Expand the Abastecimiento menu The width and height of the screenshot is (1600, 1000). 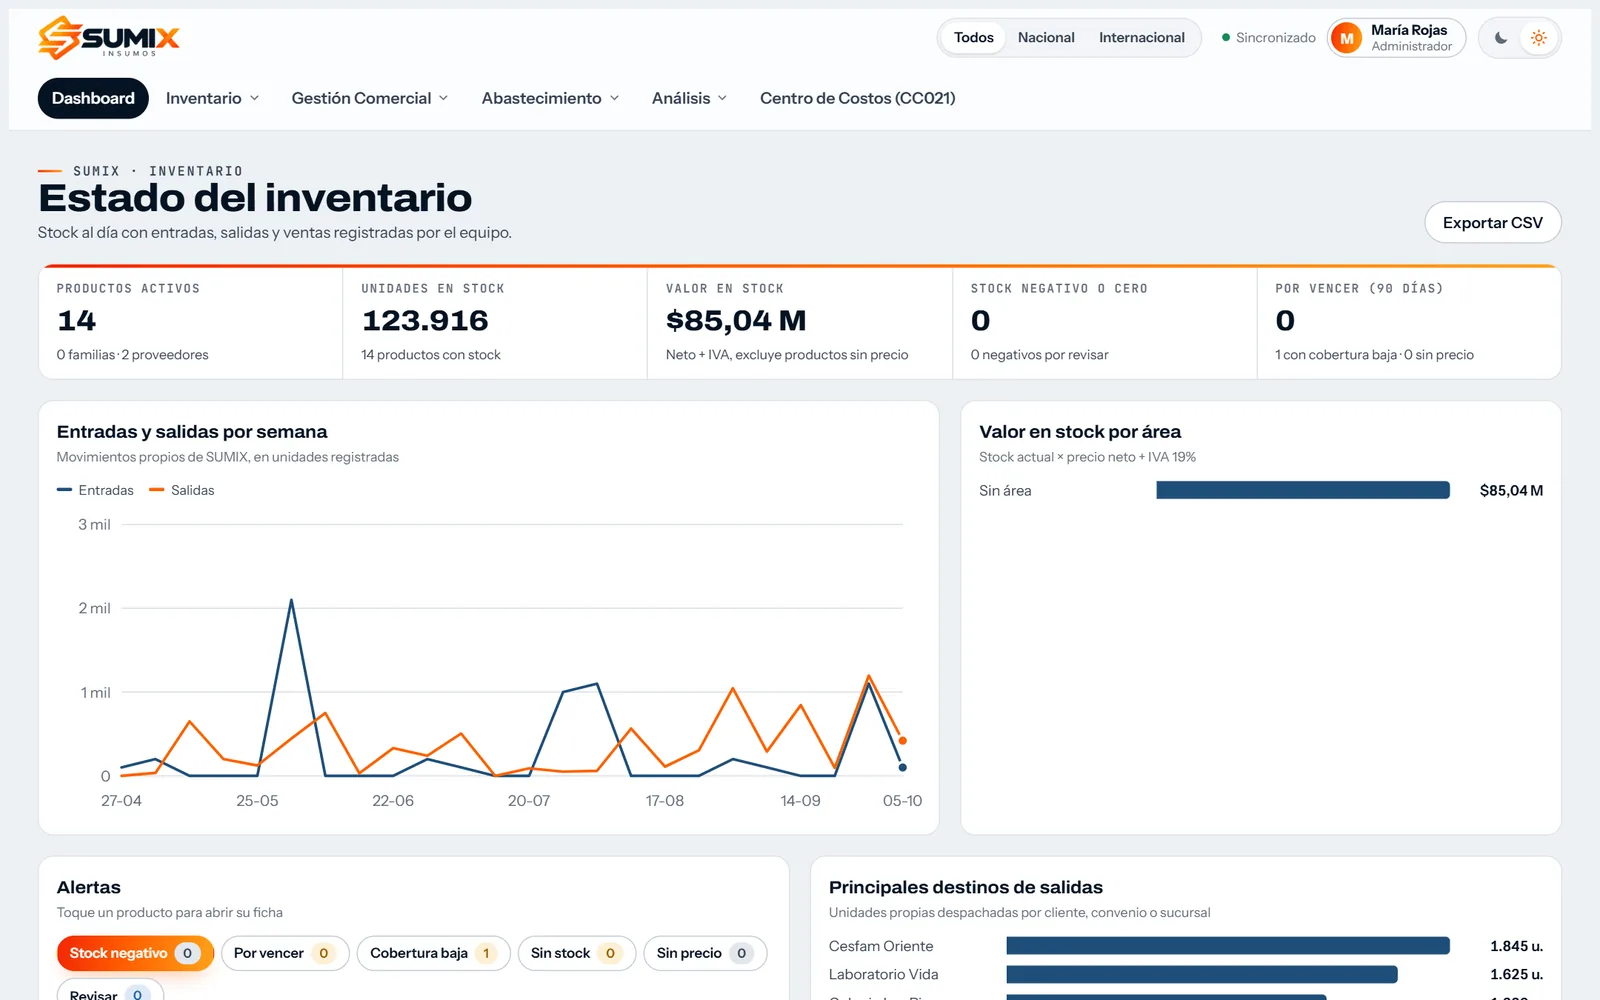pyautogui.click(x=550, y=98)
